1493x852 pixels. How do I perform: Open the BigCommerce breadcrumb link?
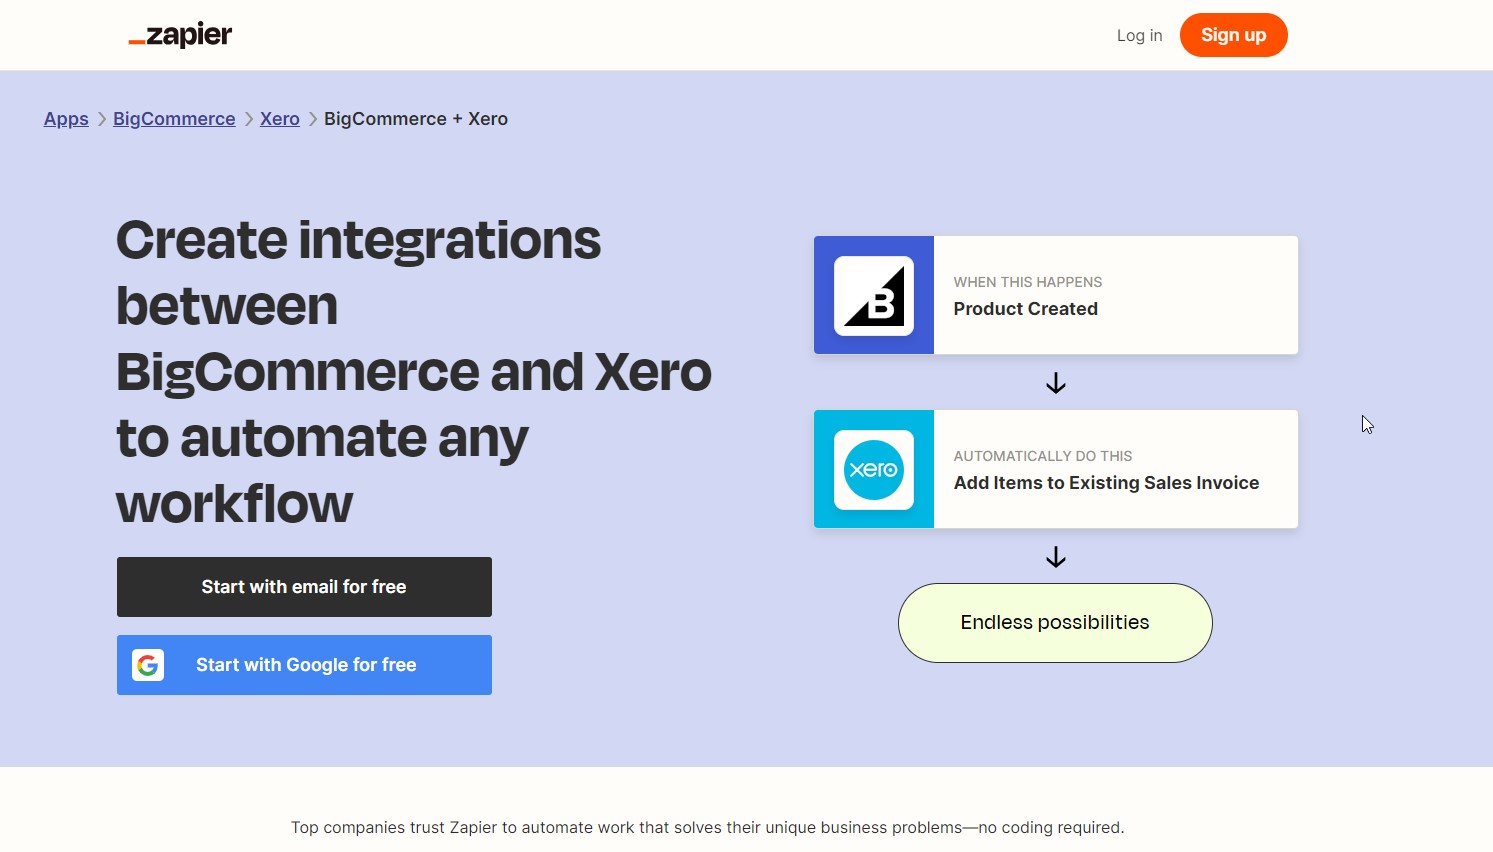[x=174, y=119]
